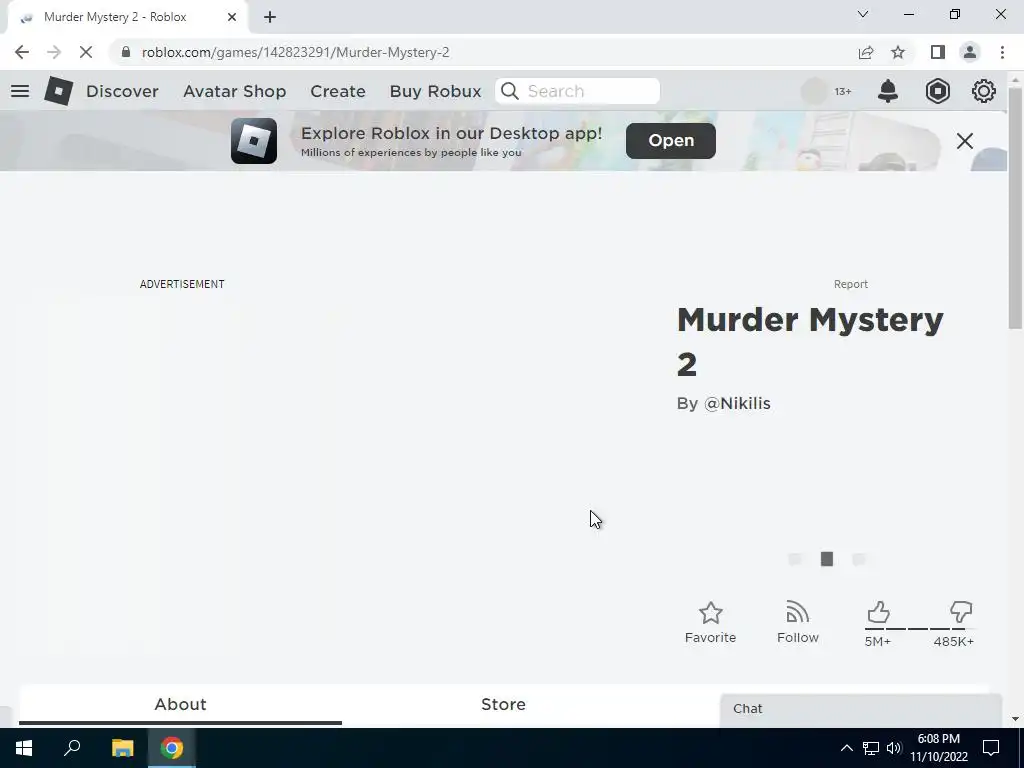This screenshot has height=768, width=1024.
Task: Click the 485K+ dislikes count
Action: (x=953, y=641)
